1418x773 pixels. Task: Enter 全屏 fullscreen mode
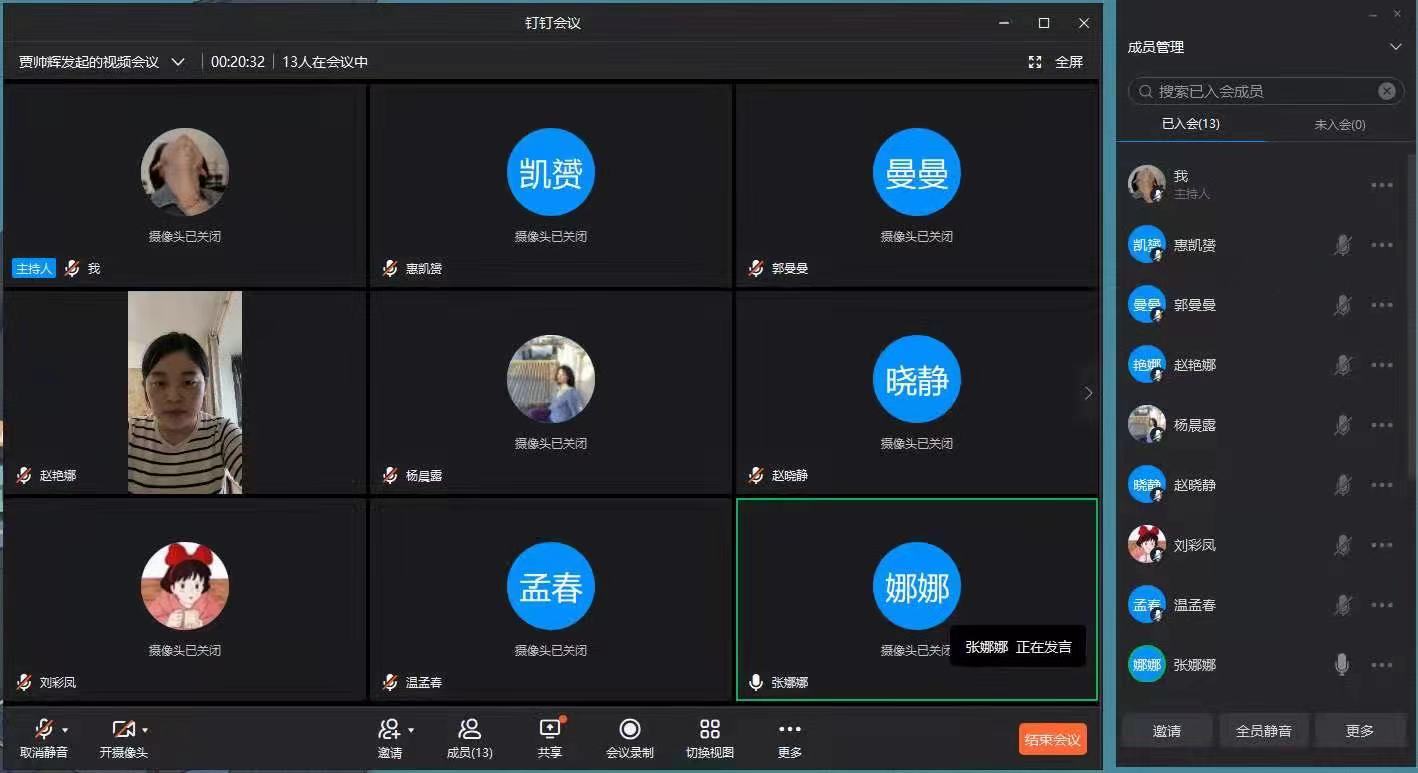pyautogui.click(x=1057, y=62)
